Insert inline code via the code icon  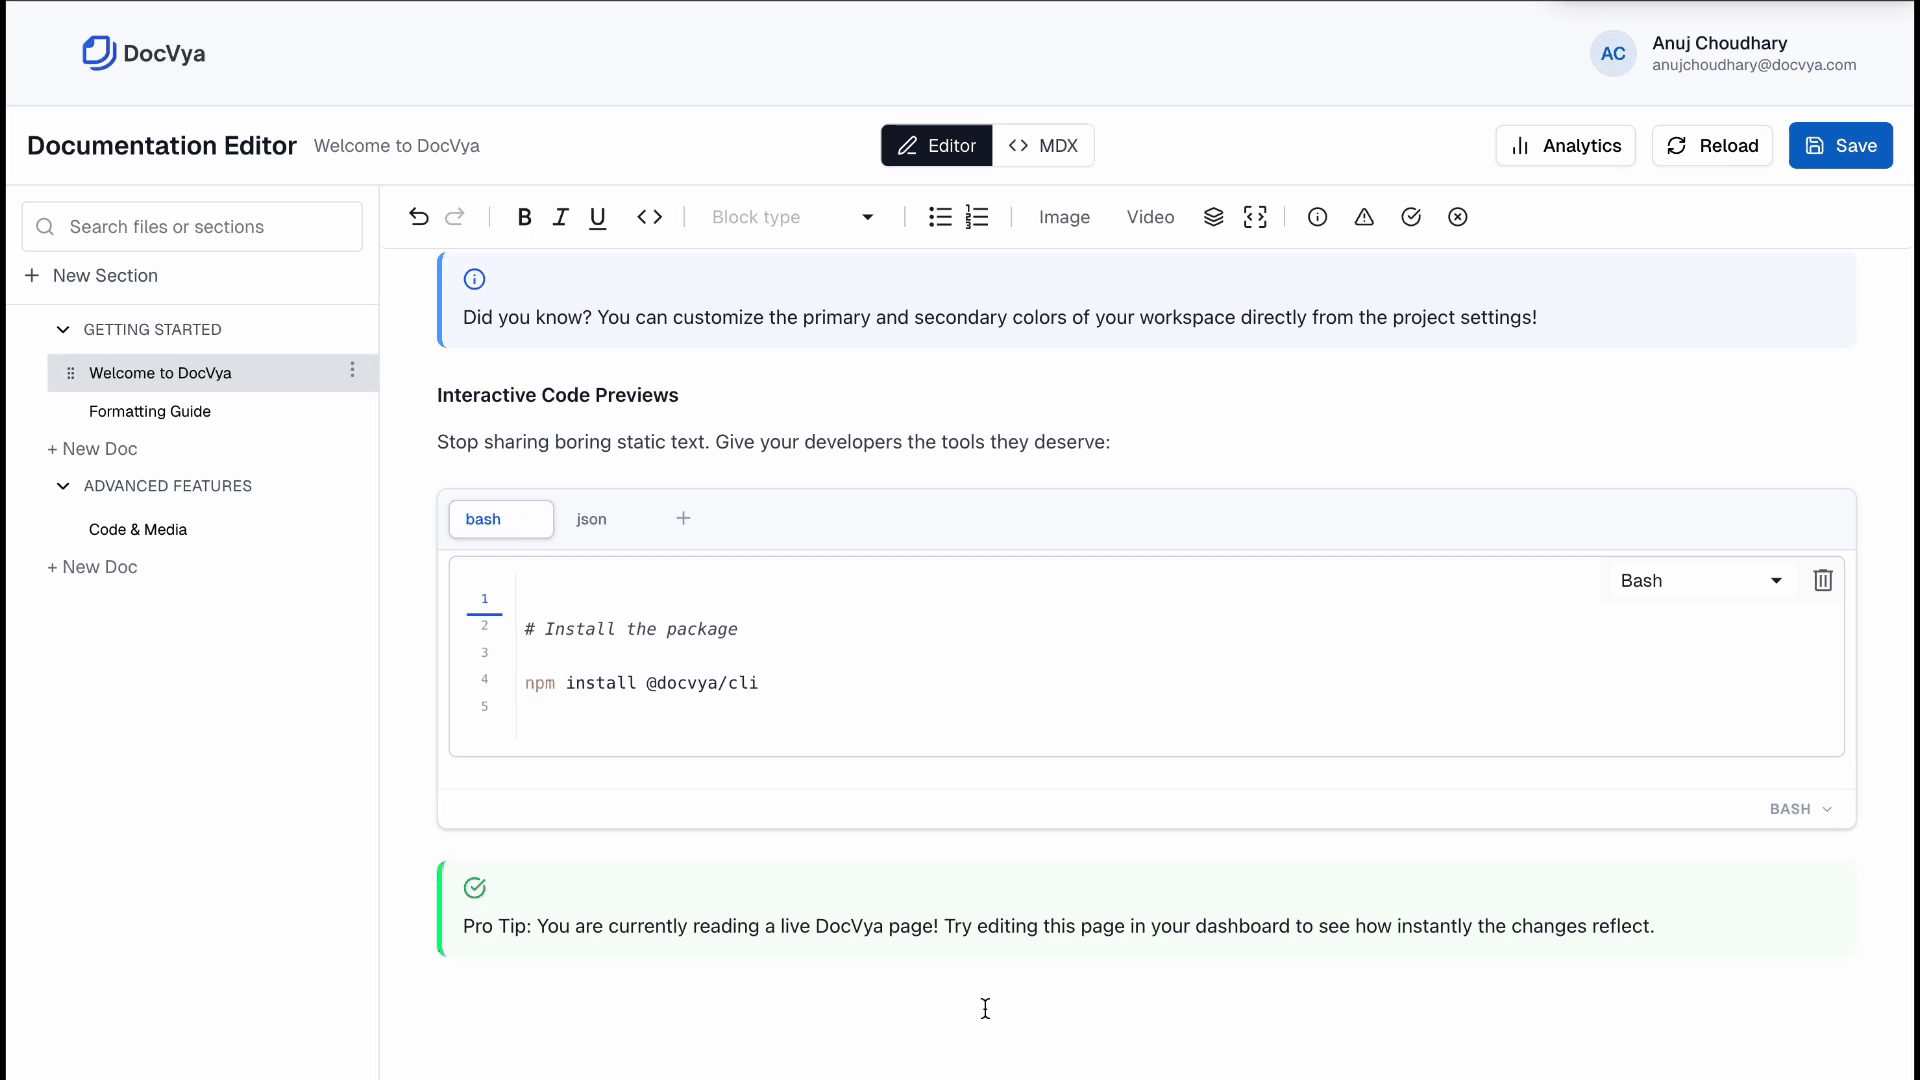tap(649, 217)
